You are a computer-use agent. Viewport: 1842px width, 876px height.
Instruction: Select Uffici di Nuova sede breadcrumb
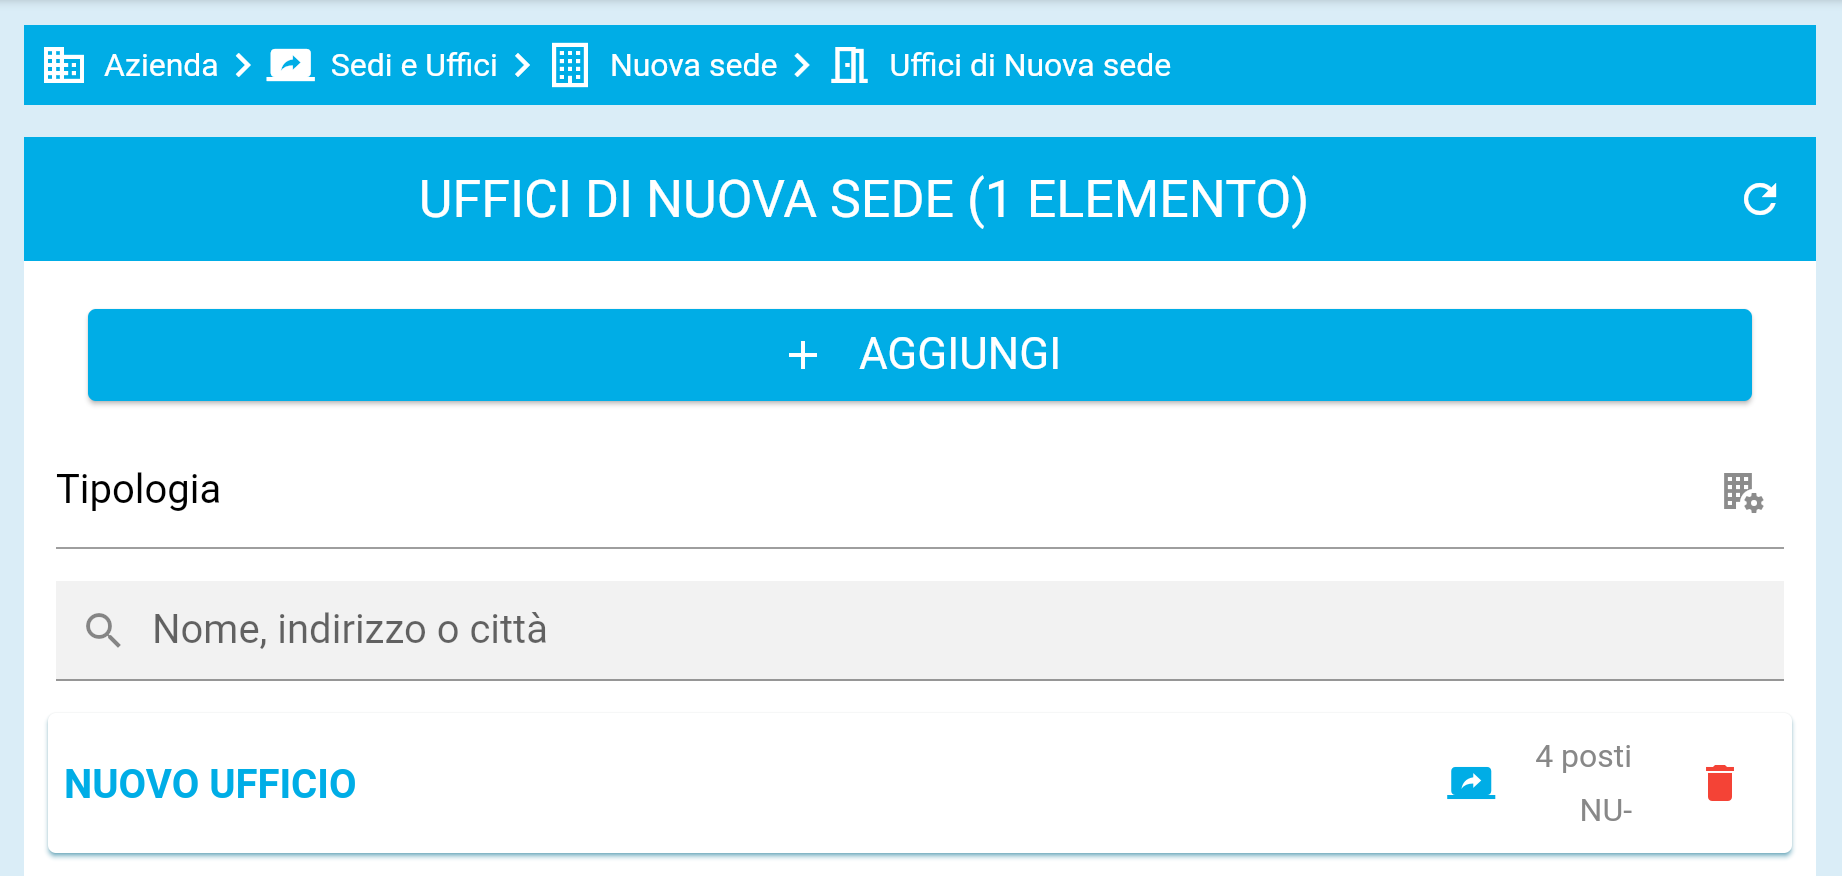click(1029, 66)
